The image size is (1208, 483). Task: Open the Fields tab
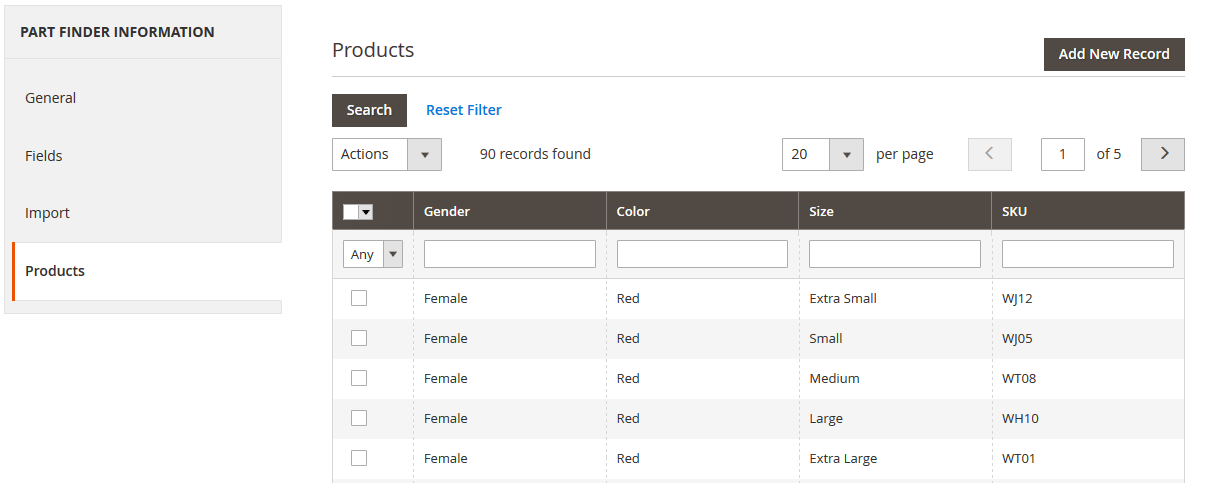point(44,156)
